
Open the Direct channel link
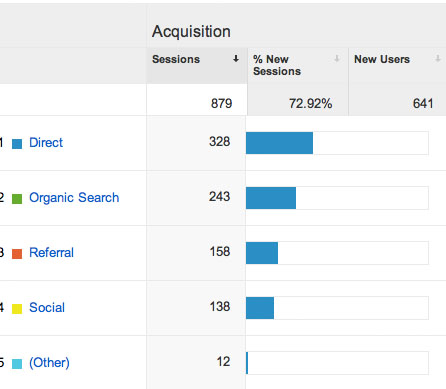click(46, 143)
